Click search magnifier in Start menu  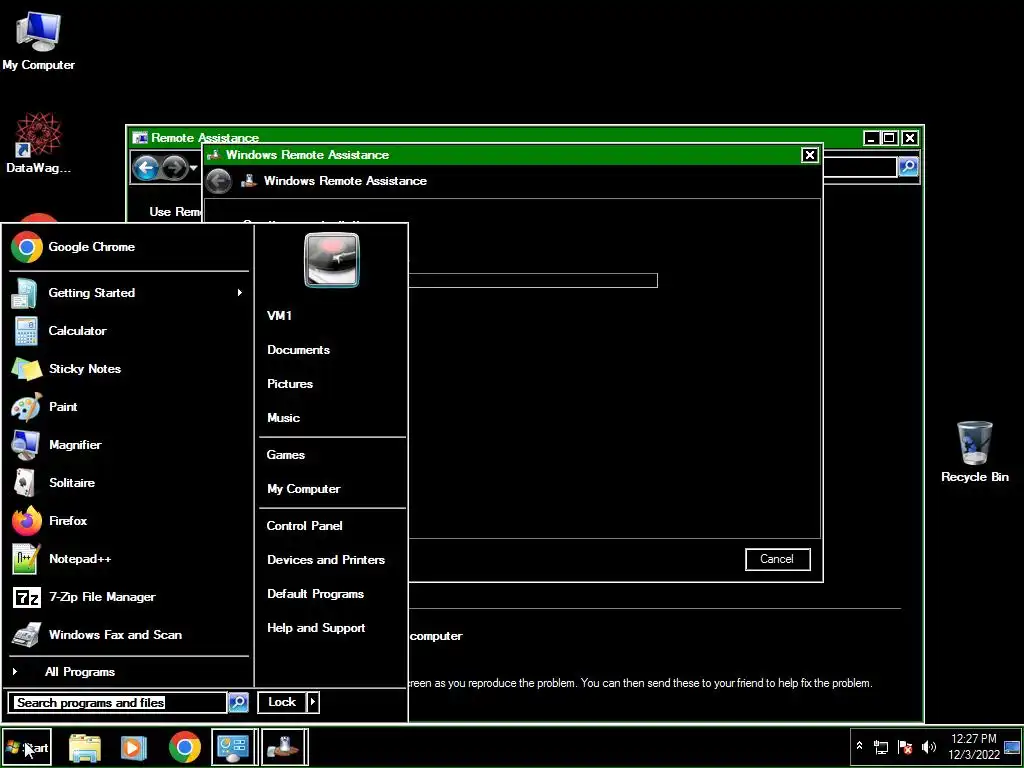[x=238, y=702]
